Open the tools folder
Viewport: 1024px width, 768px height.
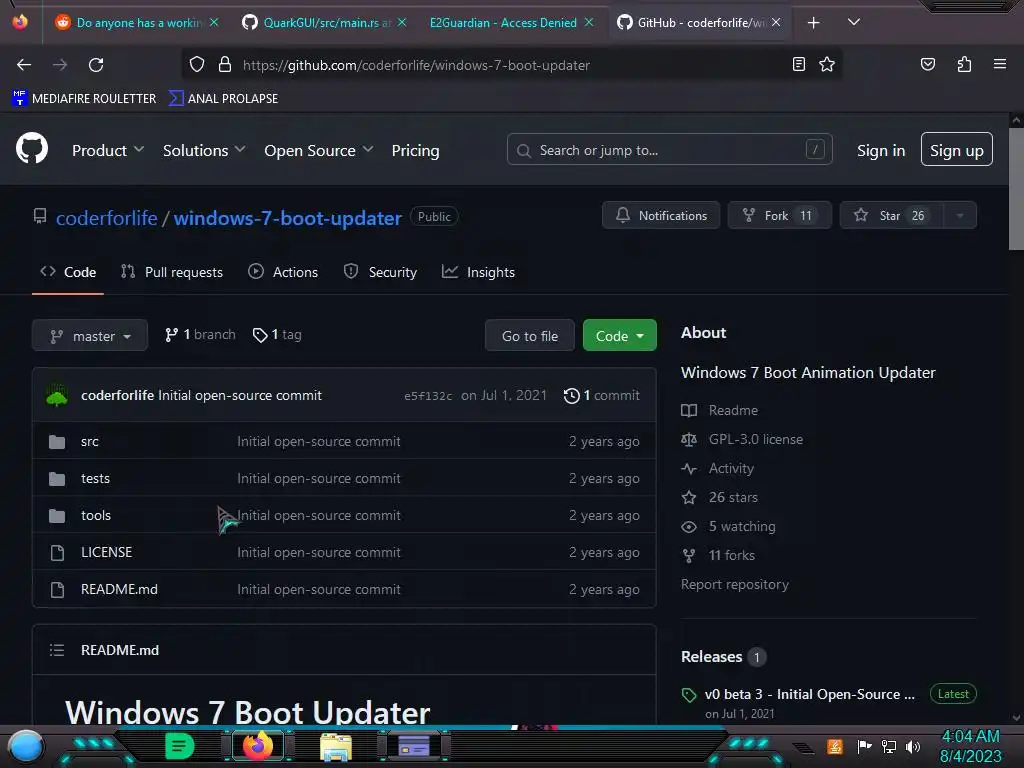point(96,515)
